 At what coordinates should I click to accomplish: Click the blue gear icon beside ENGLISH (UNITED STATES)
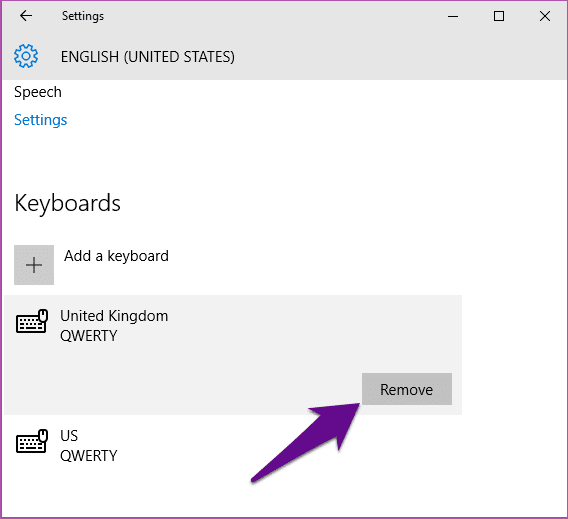click(x=26, y=56)
